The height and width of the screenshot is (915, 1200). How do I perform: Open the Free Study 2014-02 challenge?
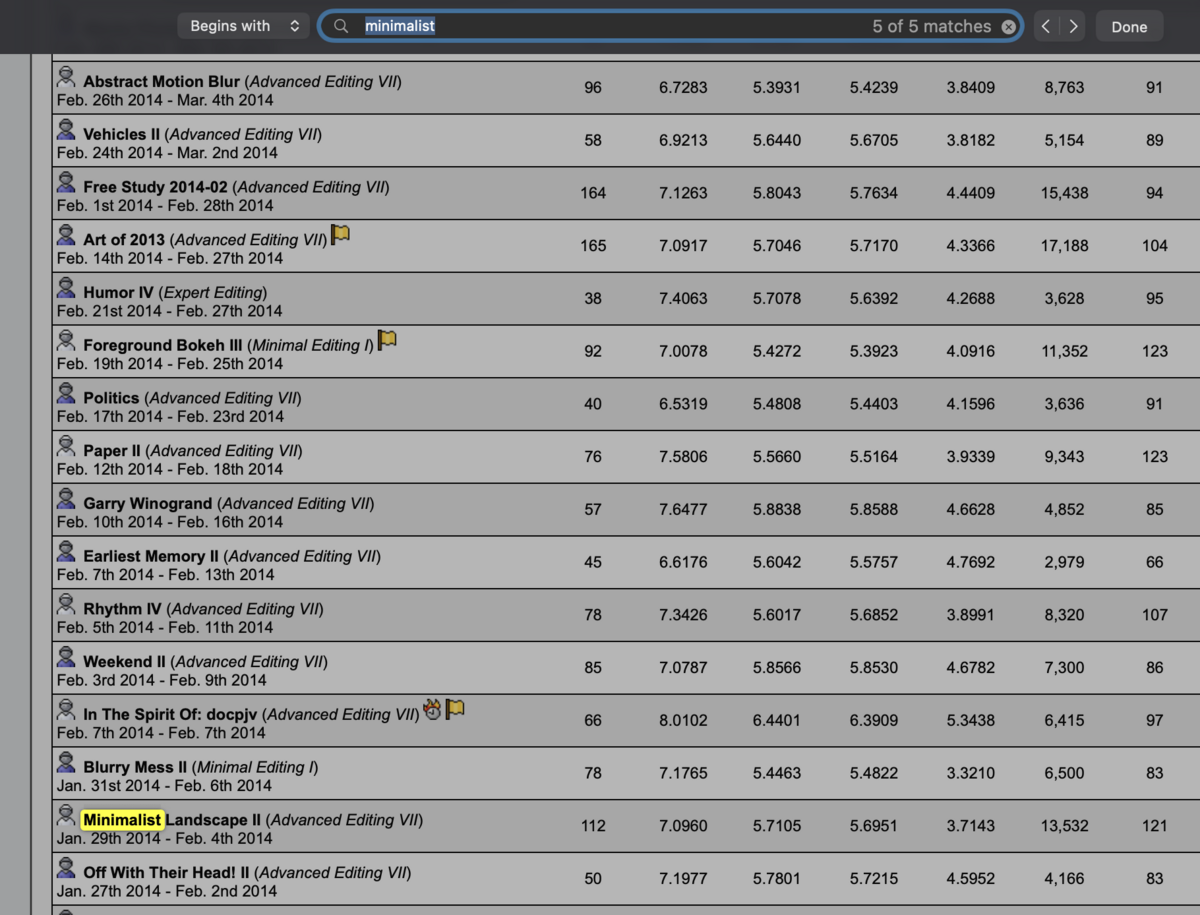[x=155, y=187]
